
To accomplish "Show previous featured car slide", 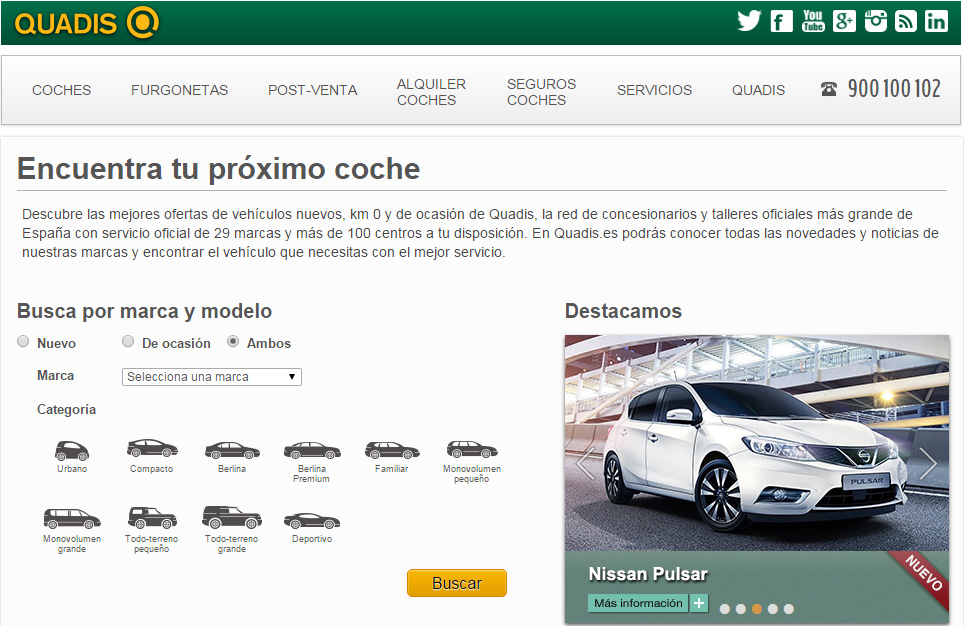I will 585,463.
